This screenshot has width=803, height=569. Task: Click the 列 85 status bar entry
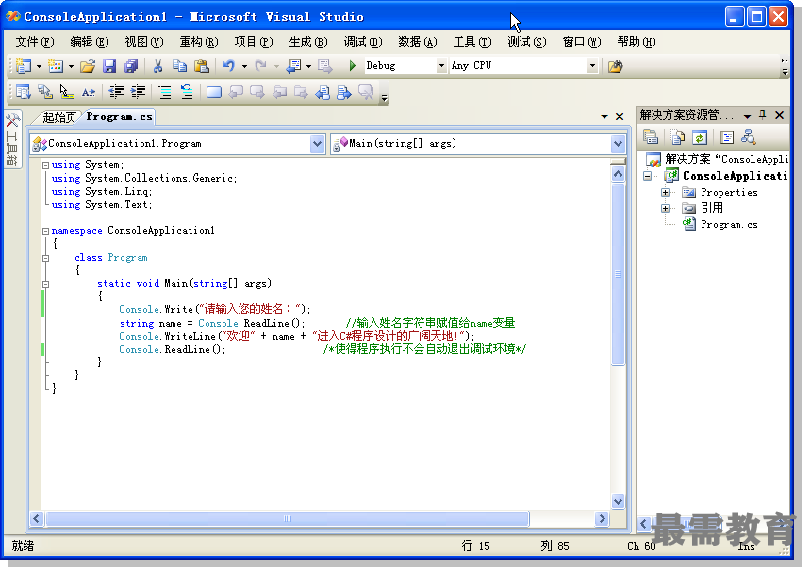(555, 546)
